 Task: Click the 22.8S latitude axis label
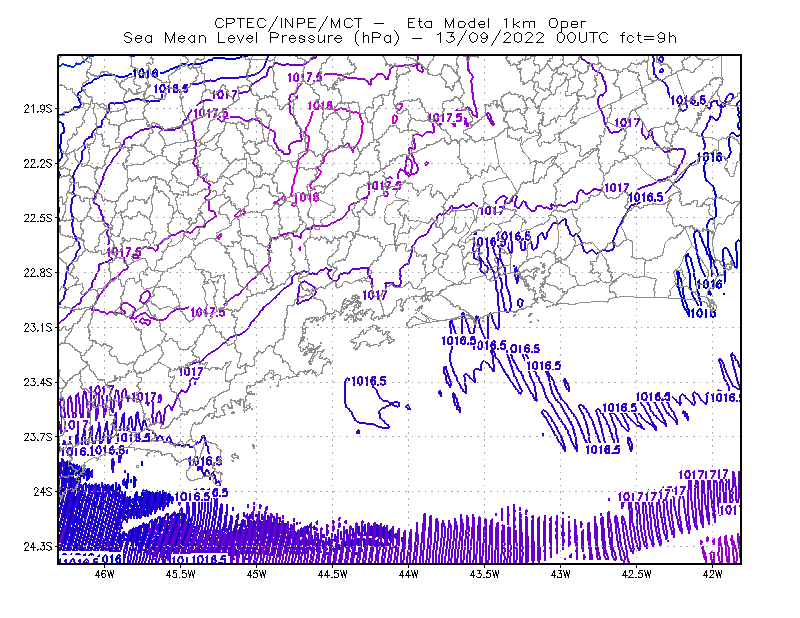coord(37,273)
